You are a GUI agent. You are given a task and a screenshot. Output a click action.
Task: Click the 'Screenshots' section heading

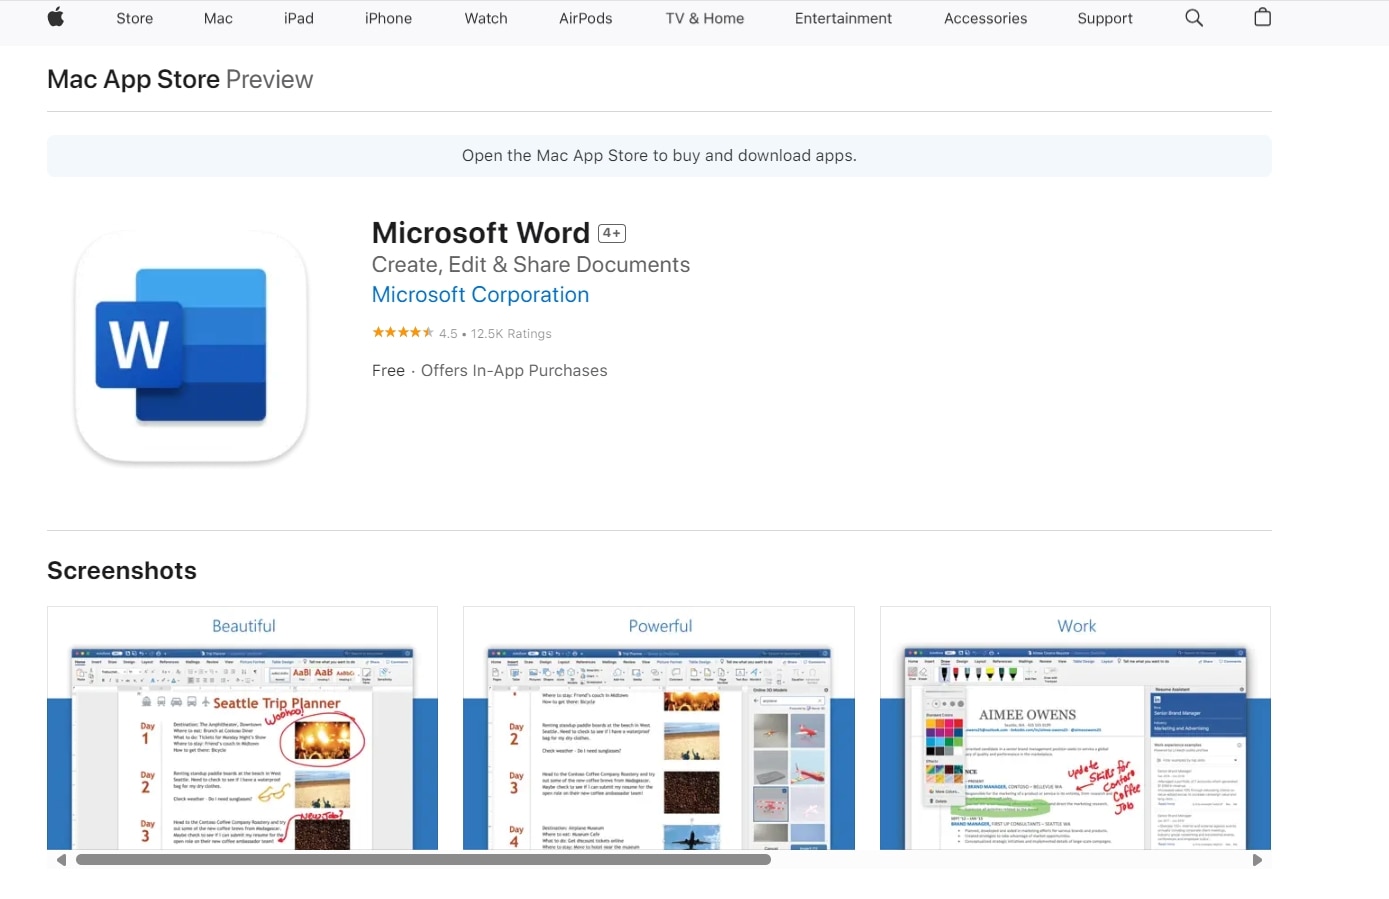[122, 571]
